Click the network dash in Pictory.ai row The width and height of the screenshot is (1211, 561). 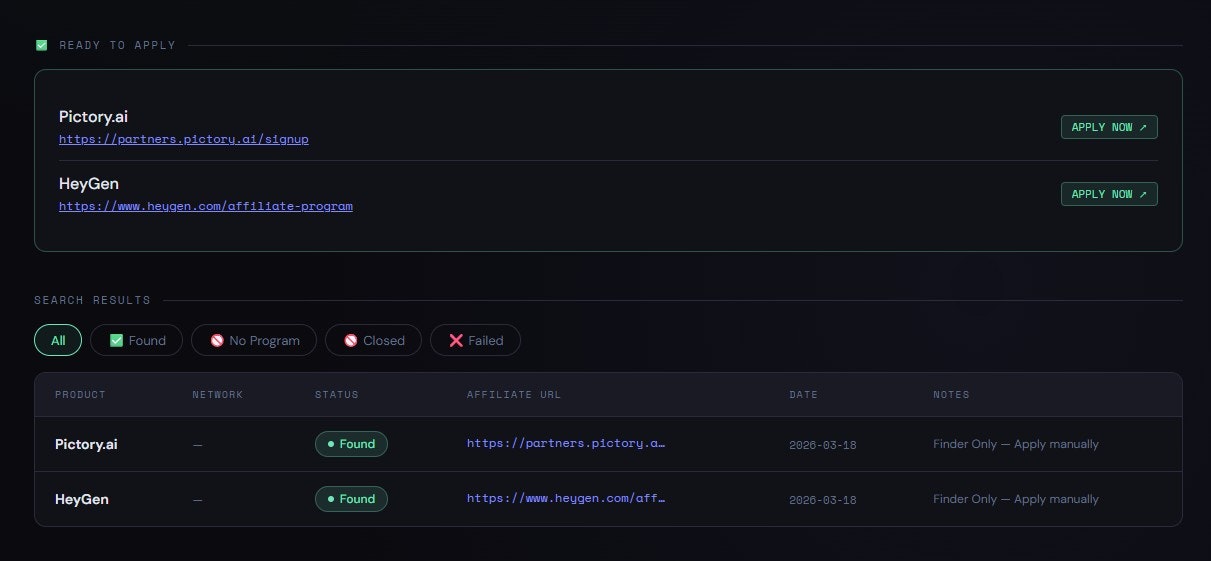(x=197, y=444)
